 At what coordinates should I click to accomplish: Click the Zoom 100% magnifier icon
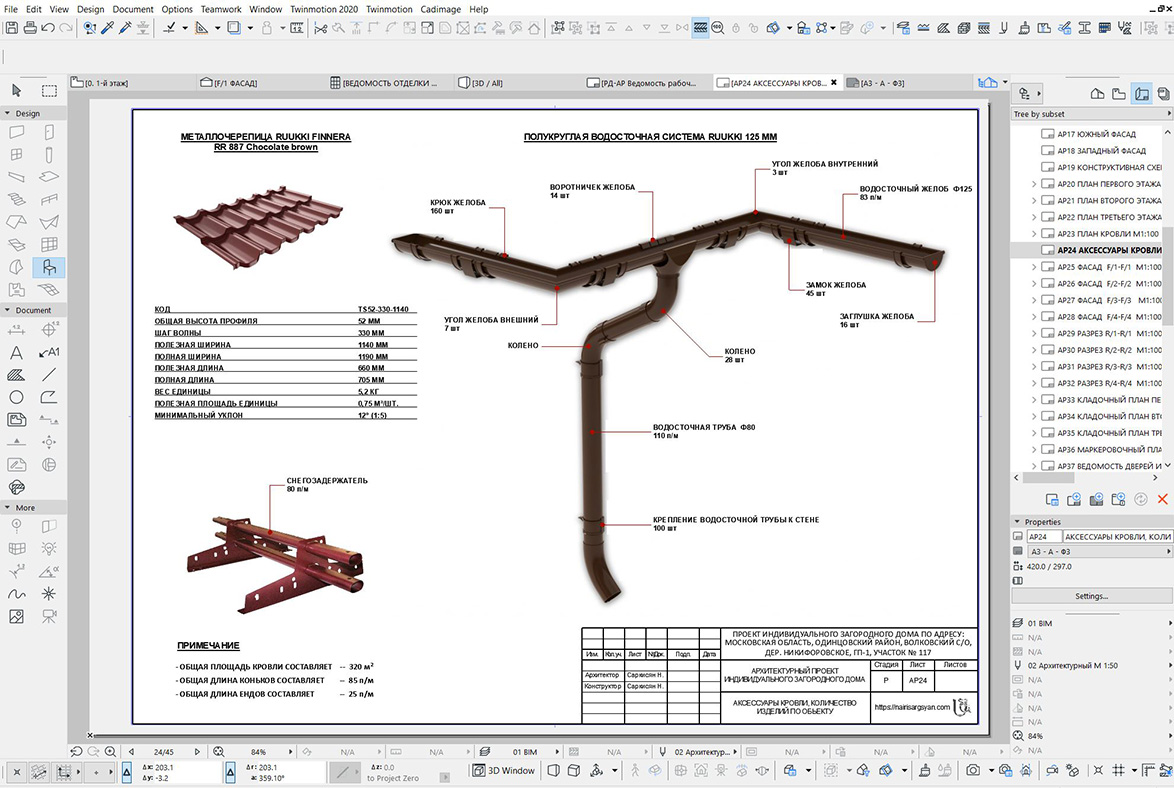pos(717,28)
